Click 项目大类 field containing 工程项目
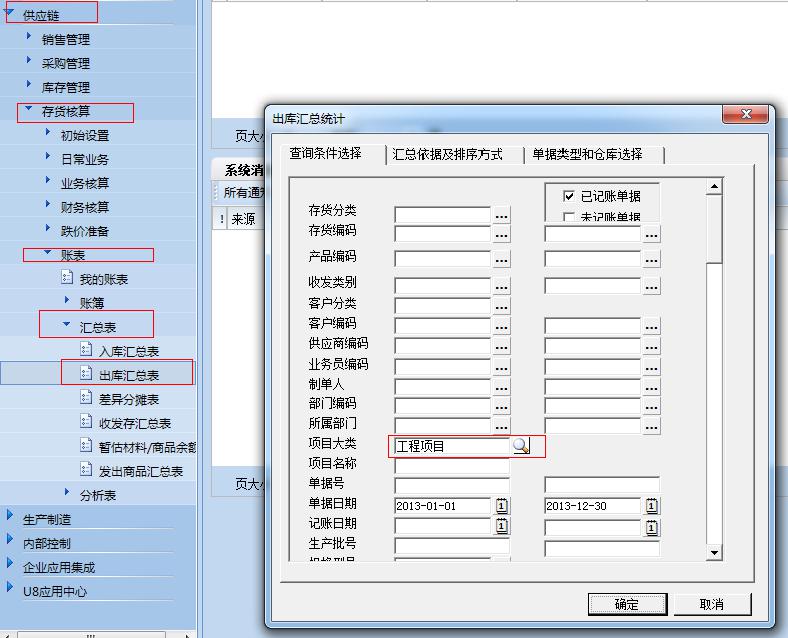 452,446
